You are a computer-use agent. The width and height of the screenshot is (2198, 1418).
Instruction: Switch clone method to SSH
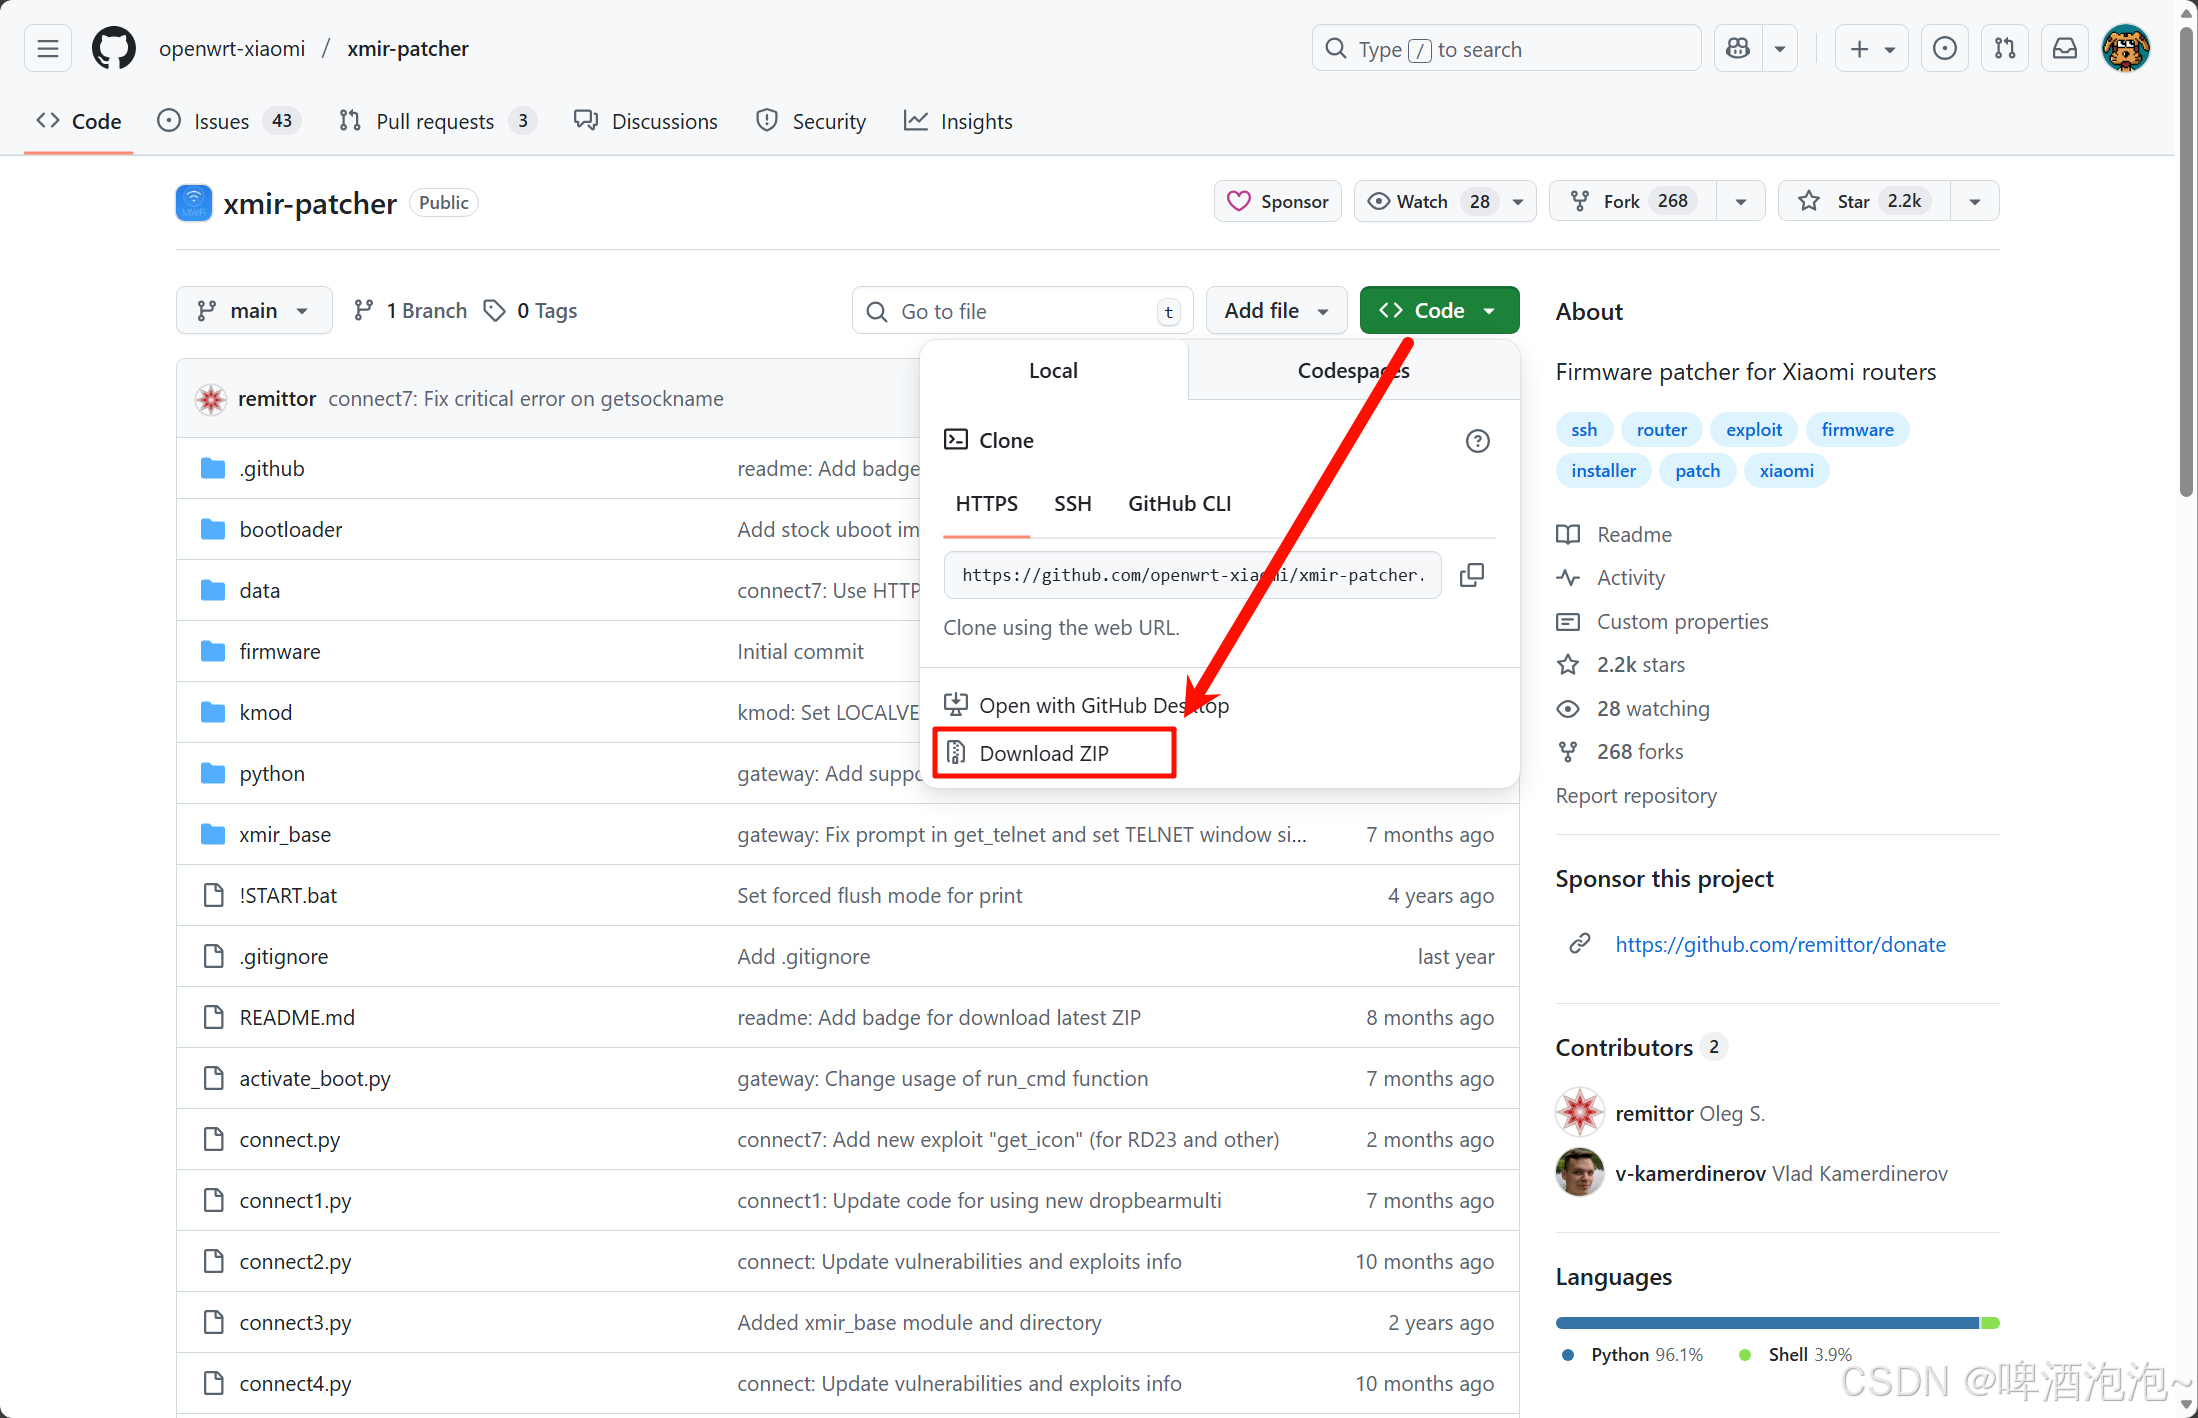coord(1072,504)
